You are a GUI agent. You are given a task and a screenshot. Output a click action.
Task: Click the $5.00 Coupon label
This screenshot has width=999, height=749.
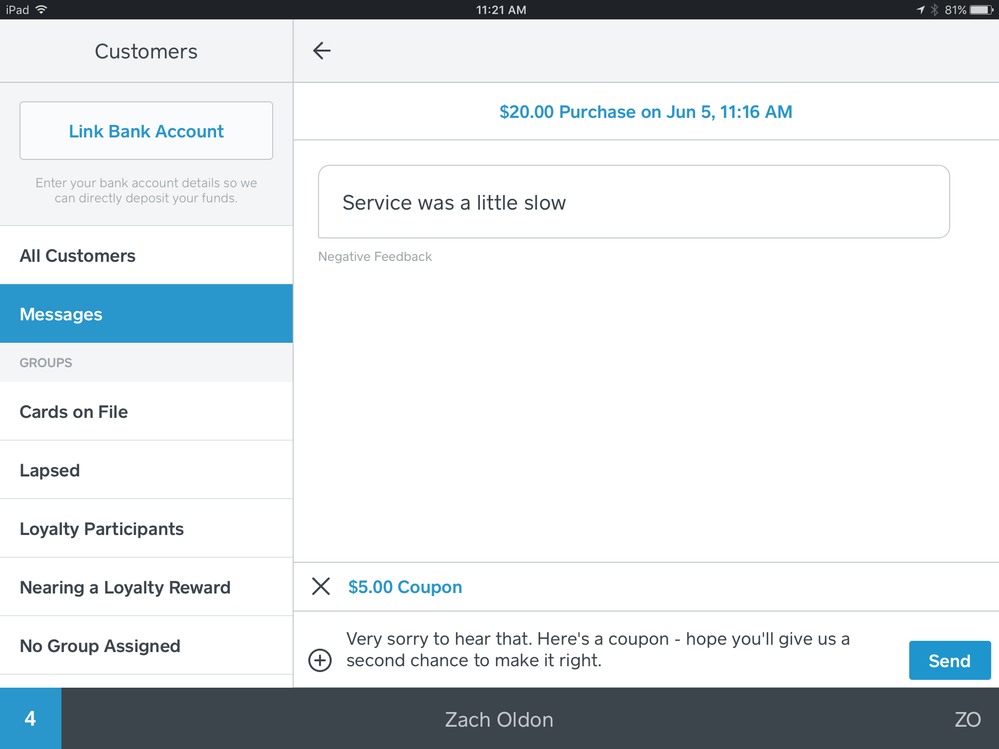[x=405, y=587]
